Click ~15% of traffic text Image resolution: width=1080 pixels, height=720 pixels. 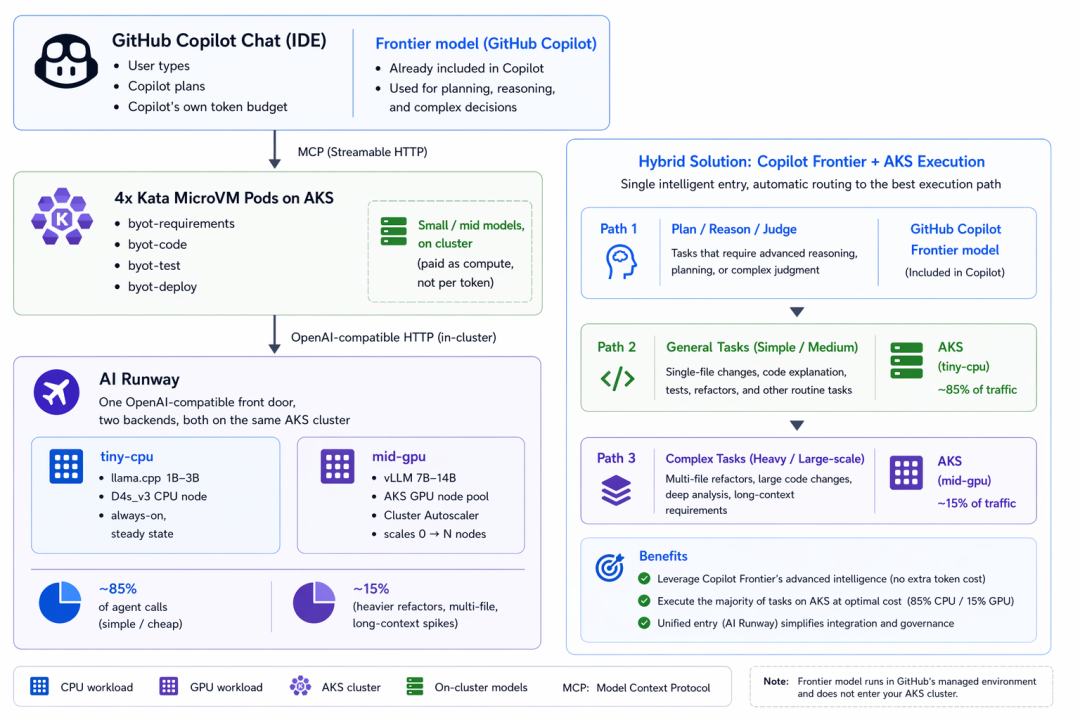click(x=976, y=503)
